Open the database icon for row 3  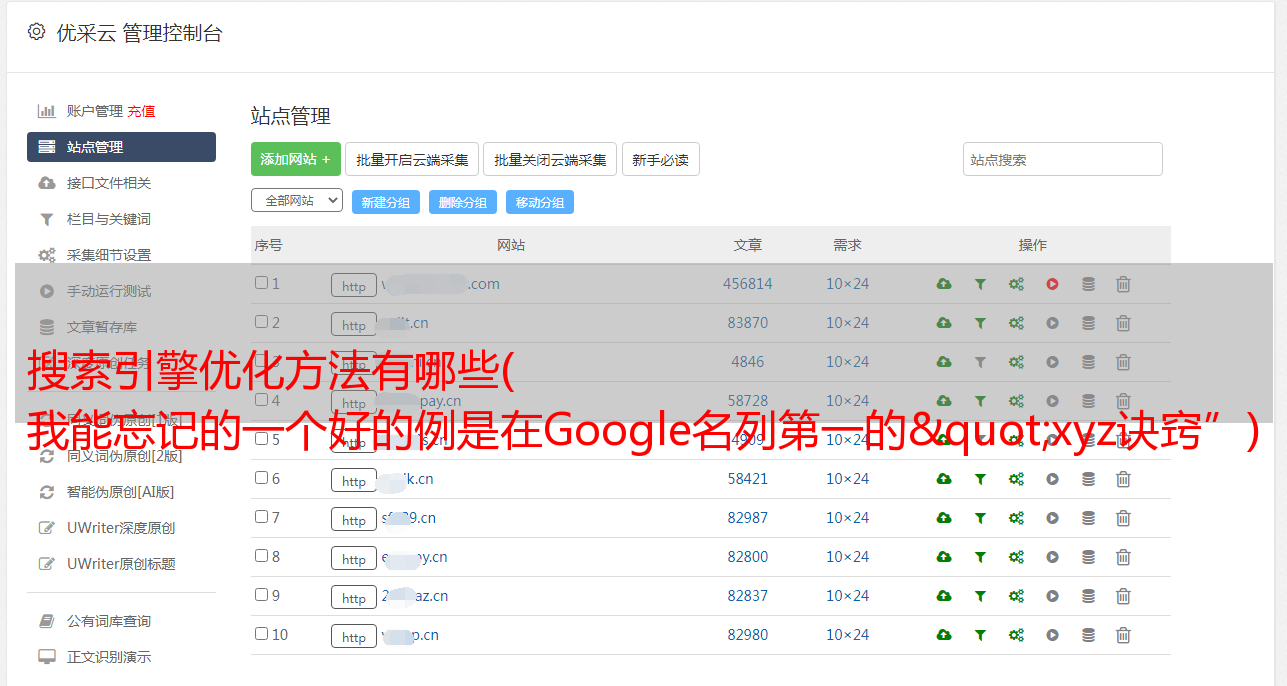click(1088, 362)
